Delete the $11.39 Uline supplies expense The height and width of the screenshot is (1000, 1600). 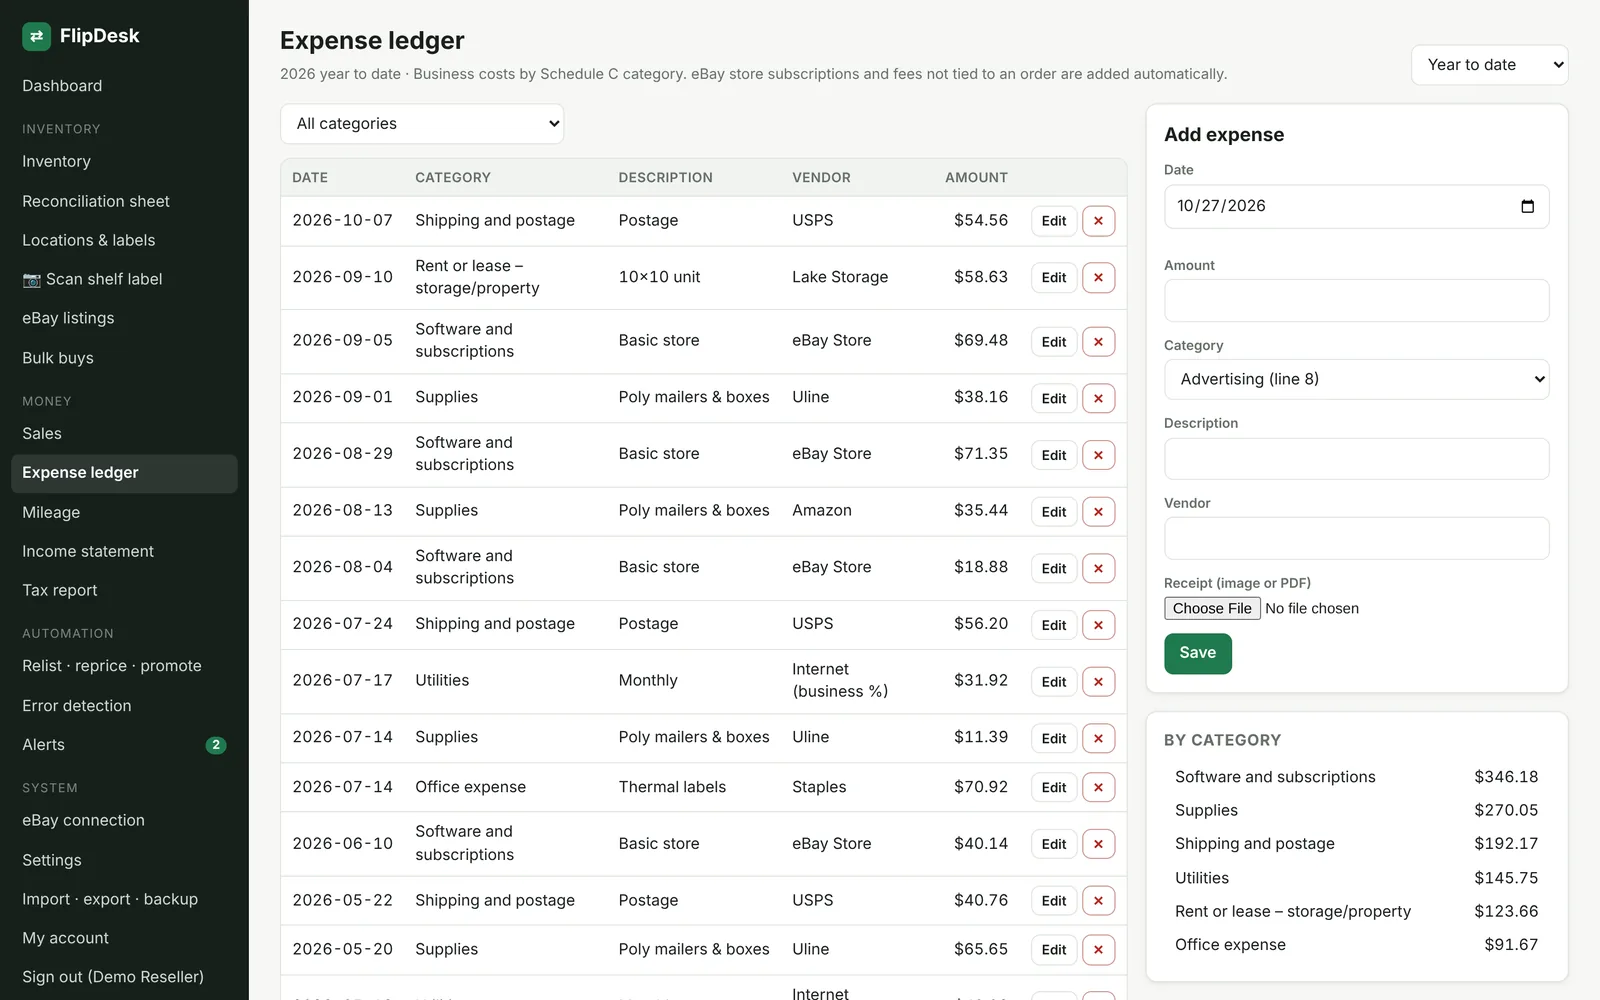(1098, 738)
